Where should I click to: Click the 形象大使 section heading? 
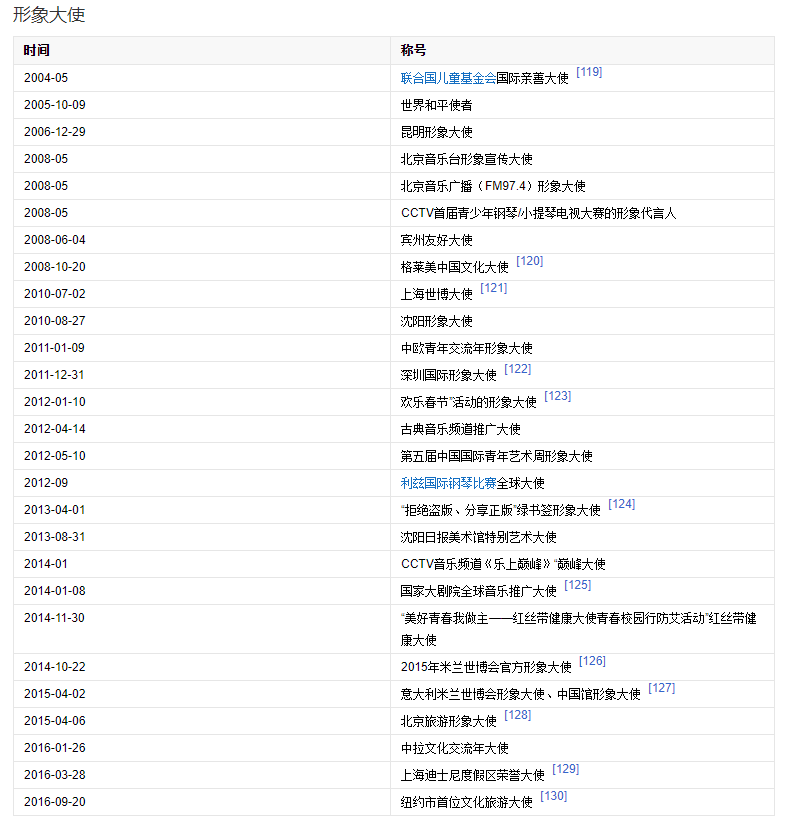pyautogui.click(x=49, y=15)
